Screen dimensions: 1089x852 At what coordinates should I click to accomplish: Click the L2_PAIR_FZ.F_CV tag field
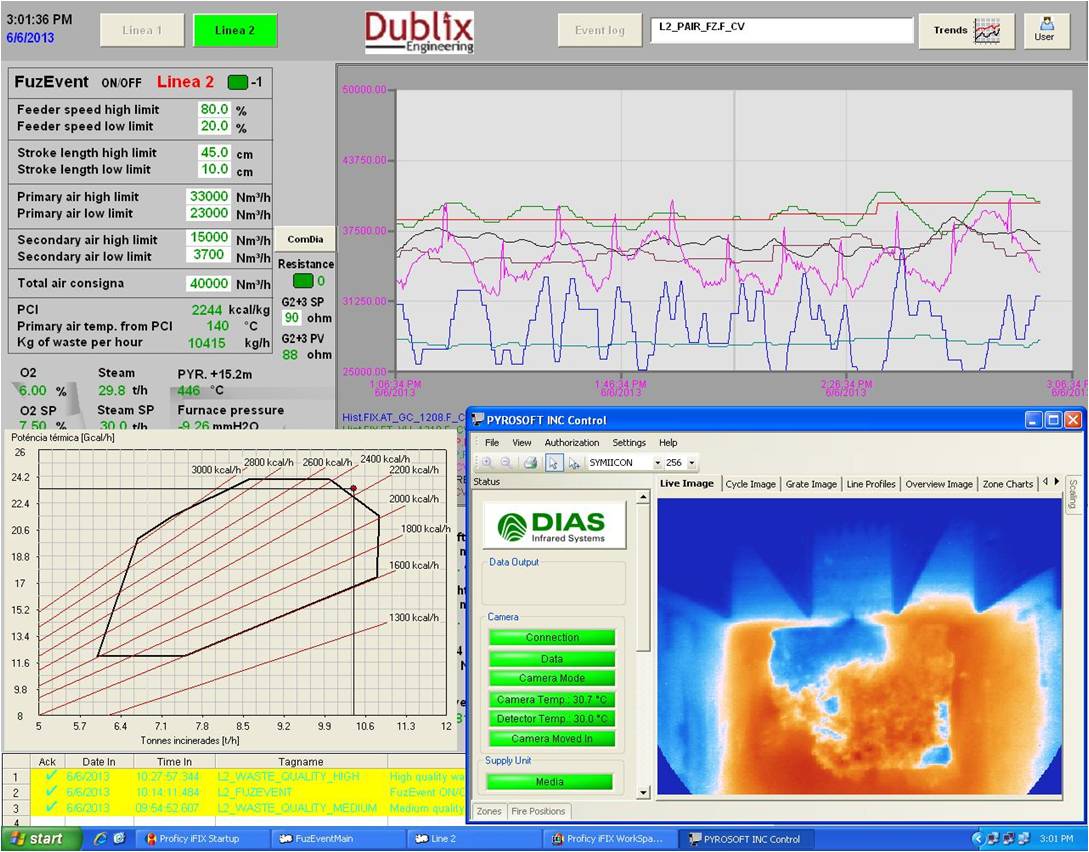781,31
